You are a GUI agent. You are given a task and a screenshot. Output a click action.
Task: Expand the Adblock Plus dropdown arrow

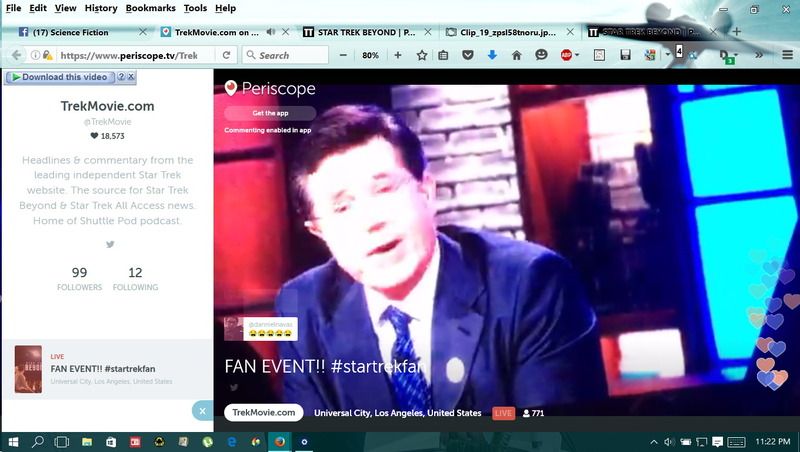(x=577, y=55)
